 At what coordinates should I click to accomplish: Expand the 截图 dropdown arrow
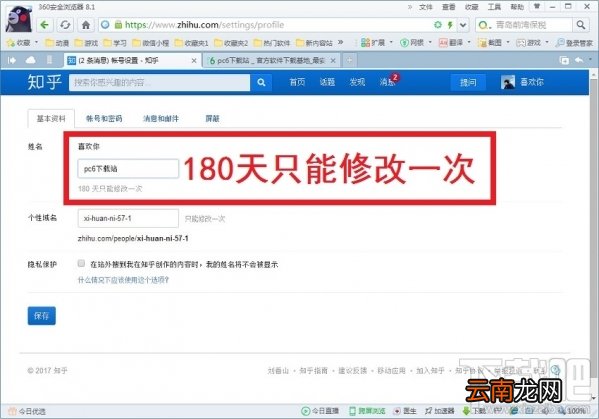[508, 42]
